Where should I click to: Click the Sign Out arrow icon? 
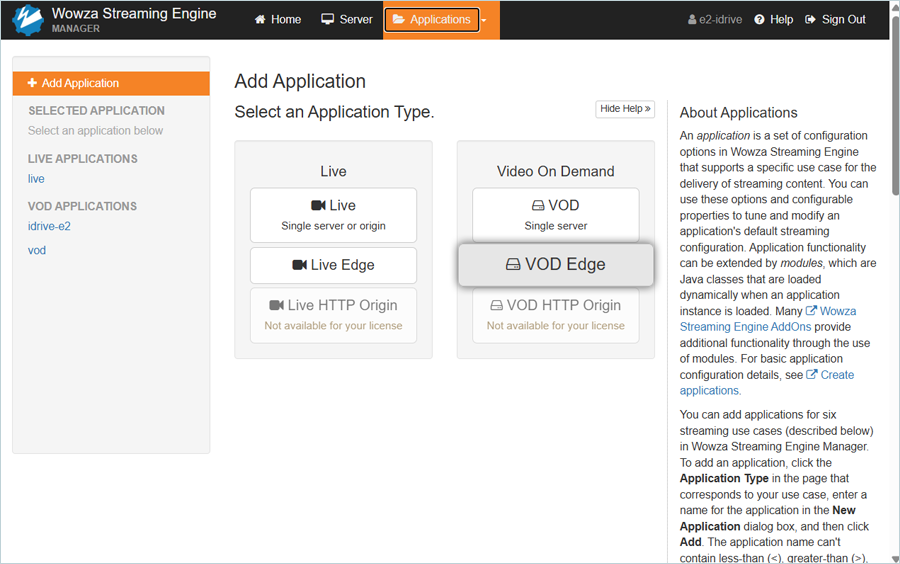click(810, 20)
